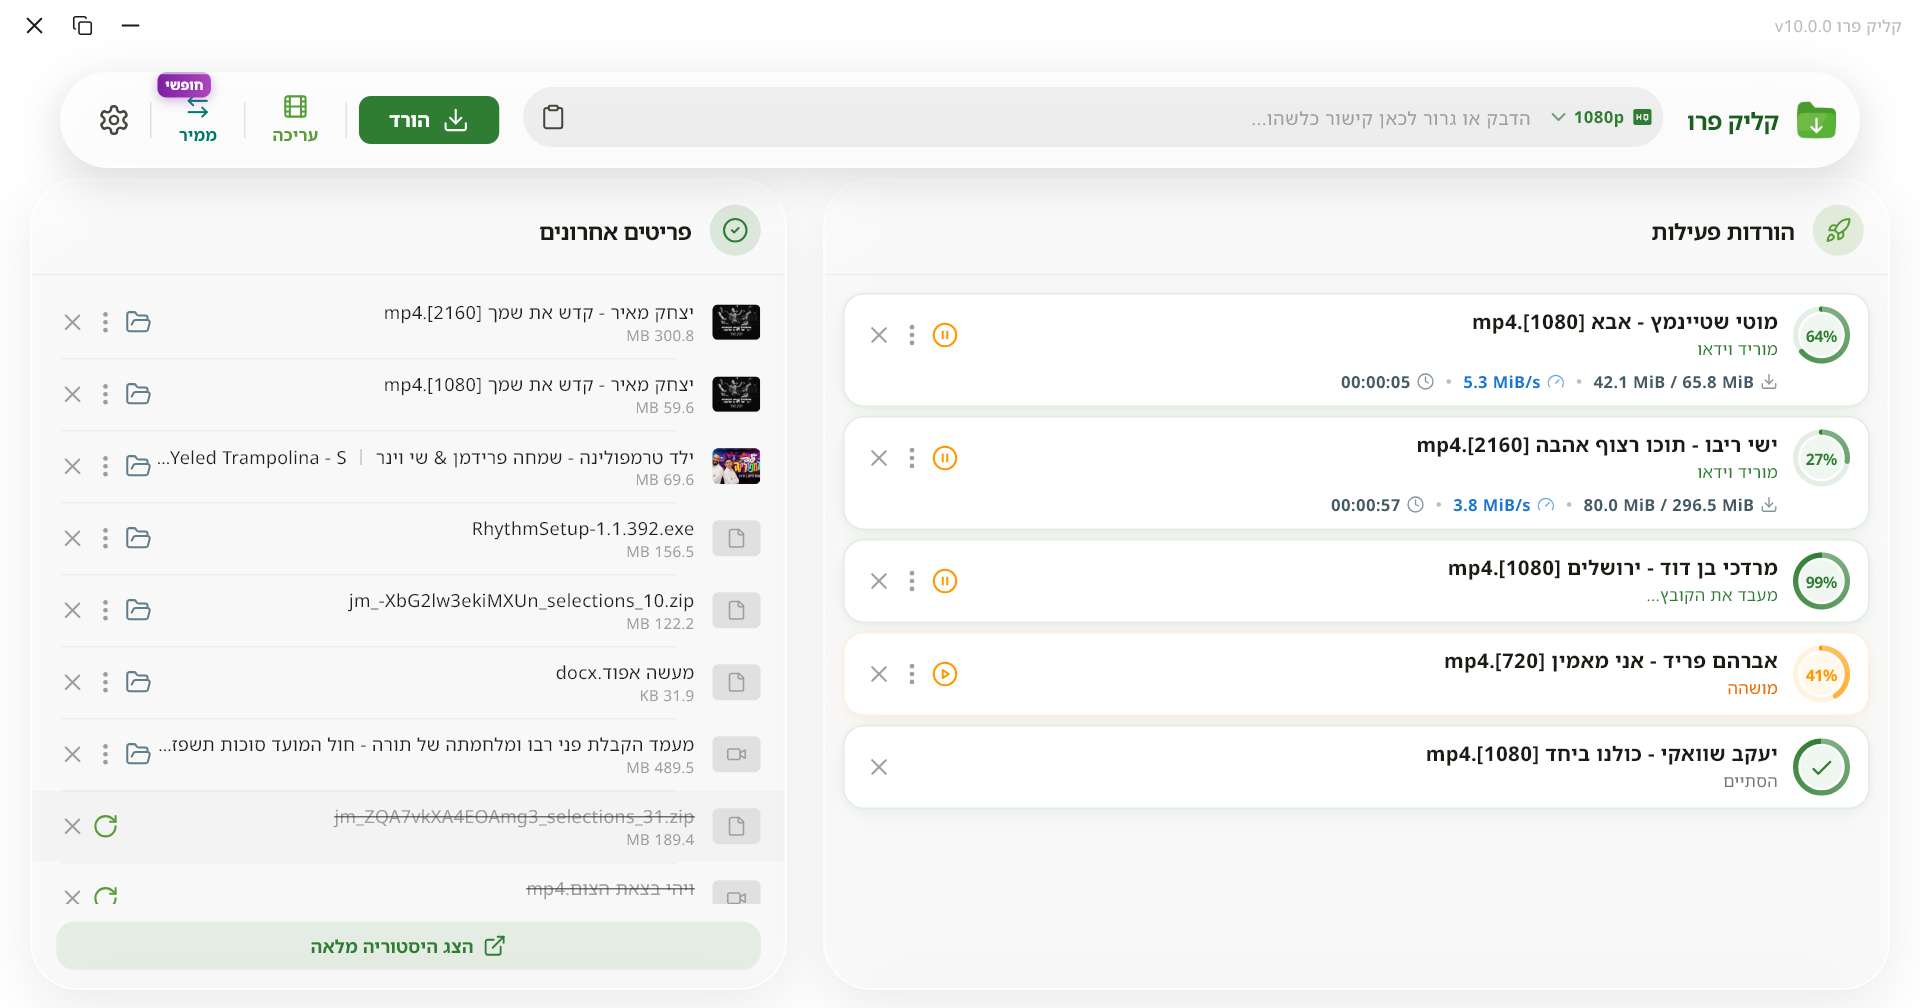Remove ילד טרמפולינה from recent items
The height and width of the screenshot is (1008, 1920).
click(x=73, y=466)
